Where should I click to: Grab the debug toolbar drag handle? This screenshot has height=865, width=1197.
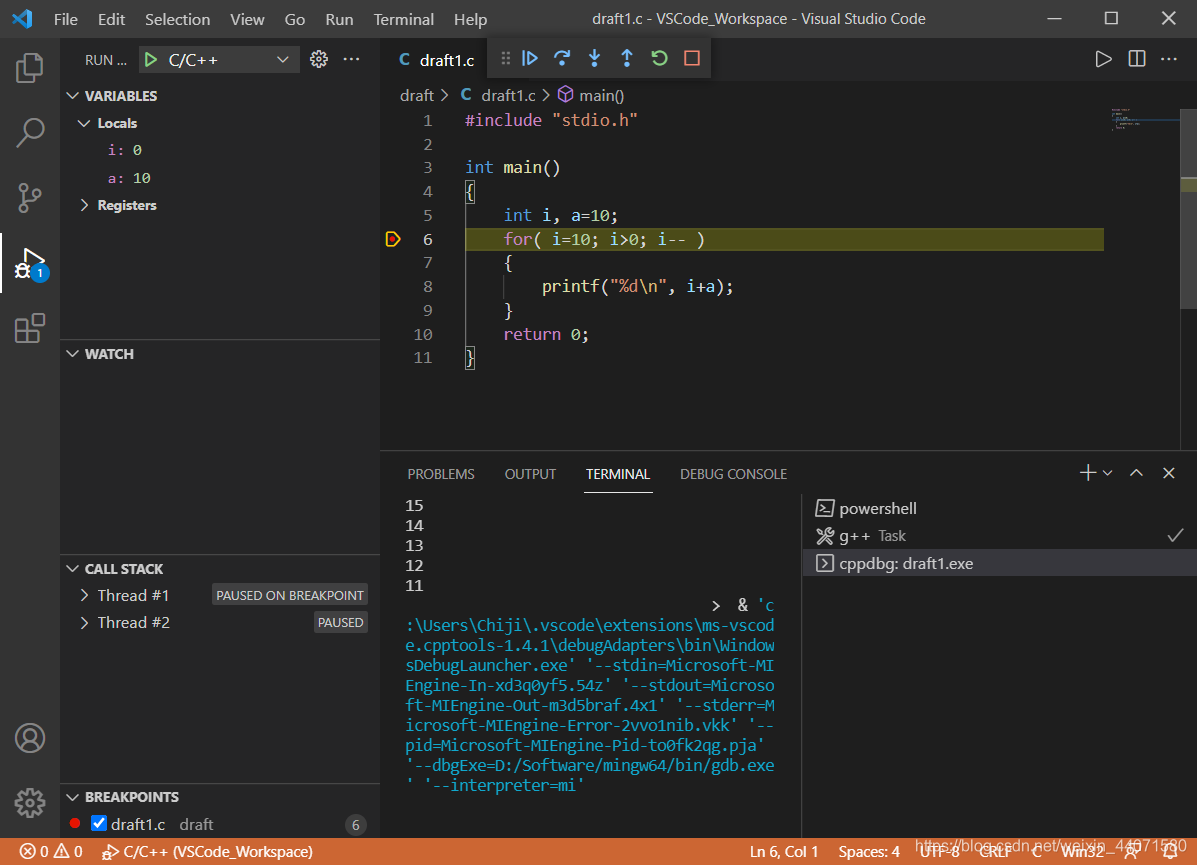[505, 58]
